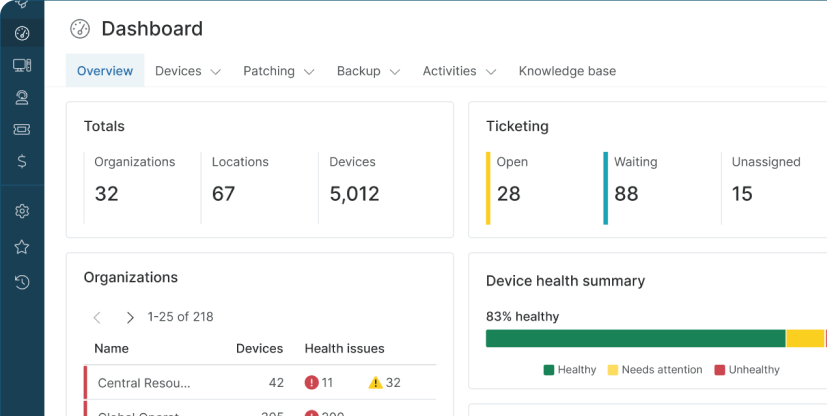The width and height of the screenshot is (827, 416).
Task: Go to previous page of Organizations list
Action: (x=97, y=317)
